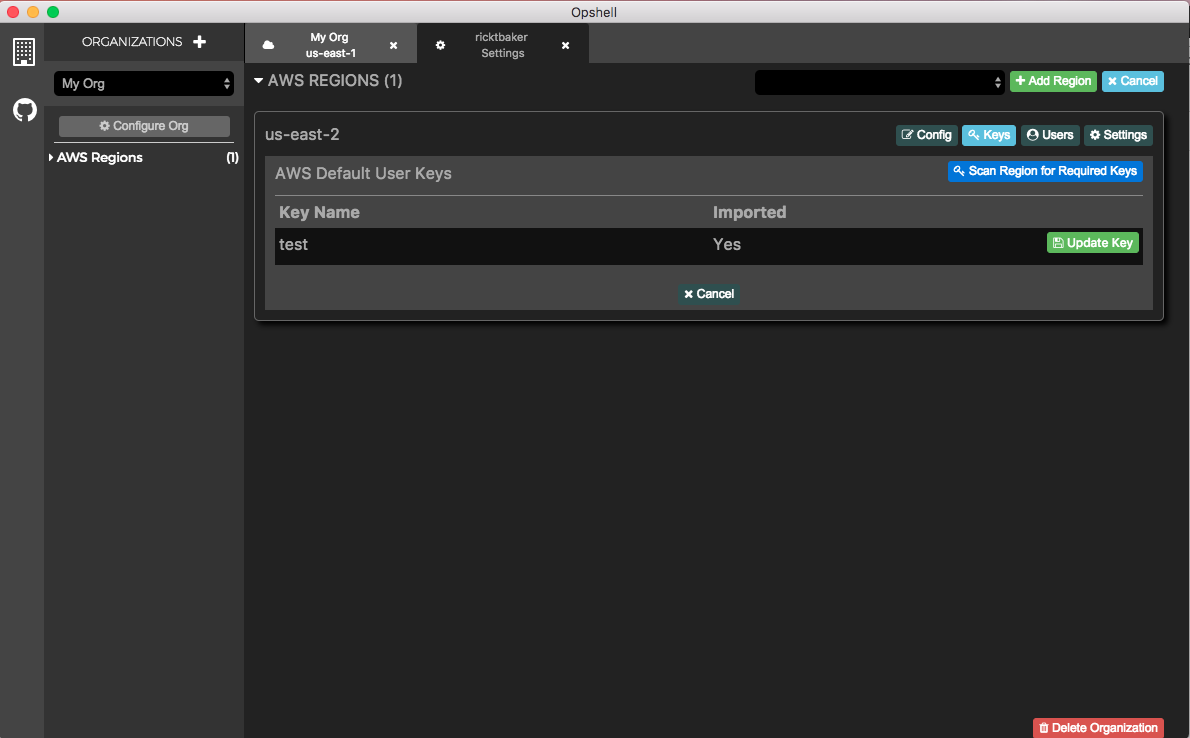Screen dimensions: 1190x738
Task: Open the My Org organization dropdown
Action: click(x=143, y=84)
